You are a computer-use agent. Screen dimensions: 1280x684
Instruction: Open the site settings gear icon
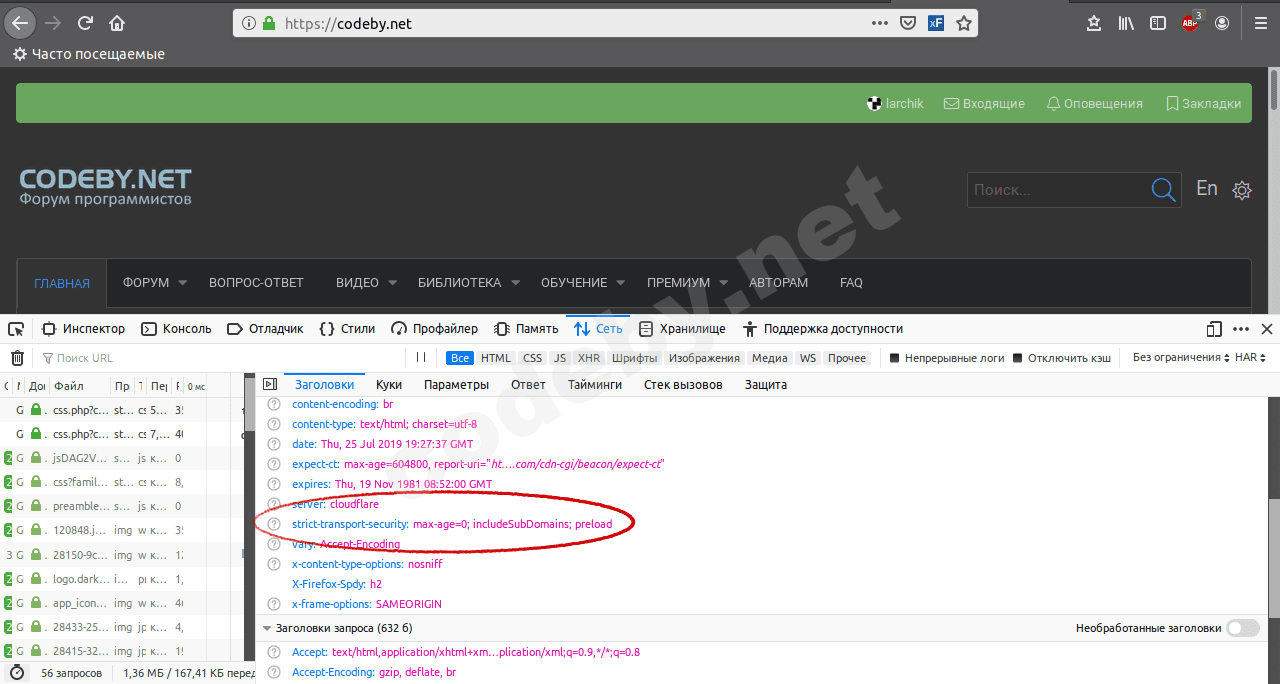click(x=1242, y=190)
